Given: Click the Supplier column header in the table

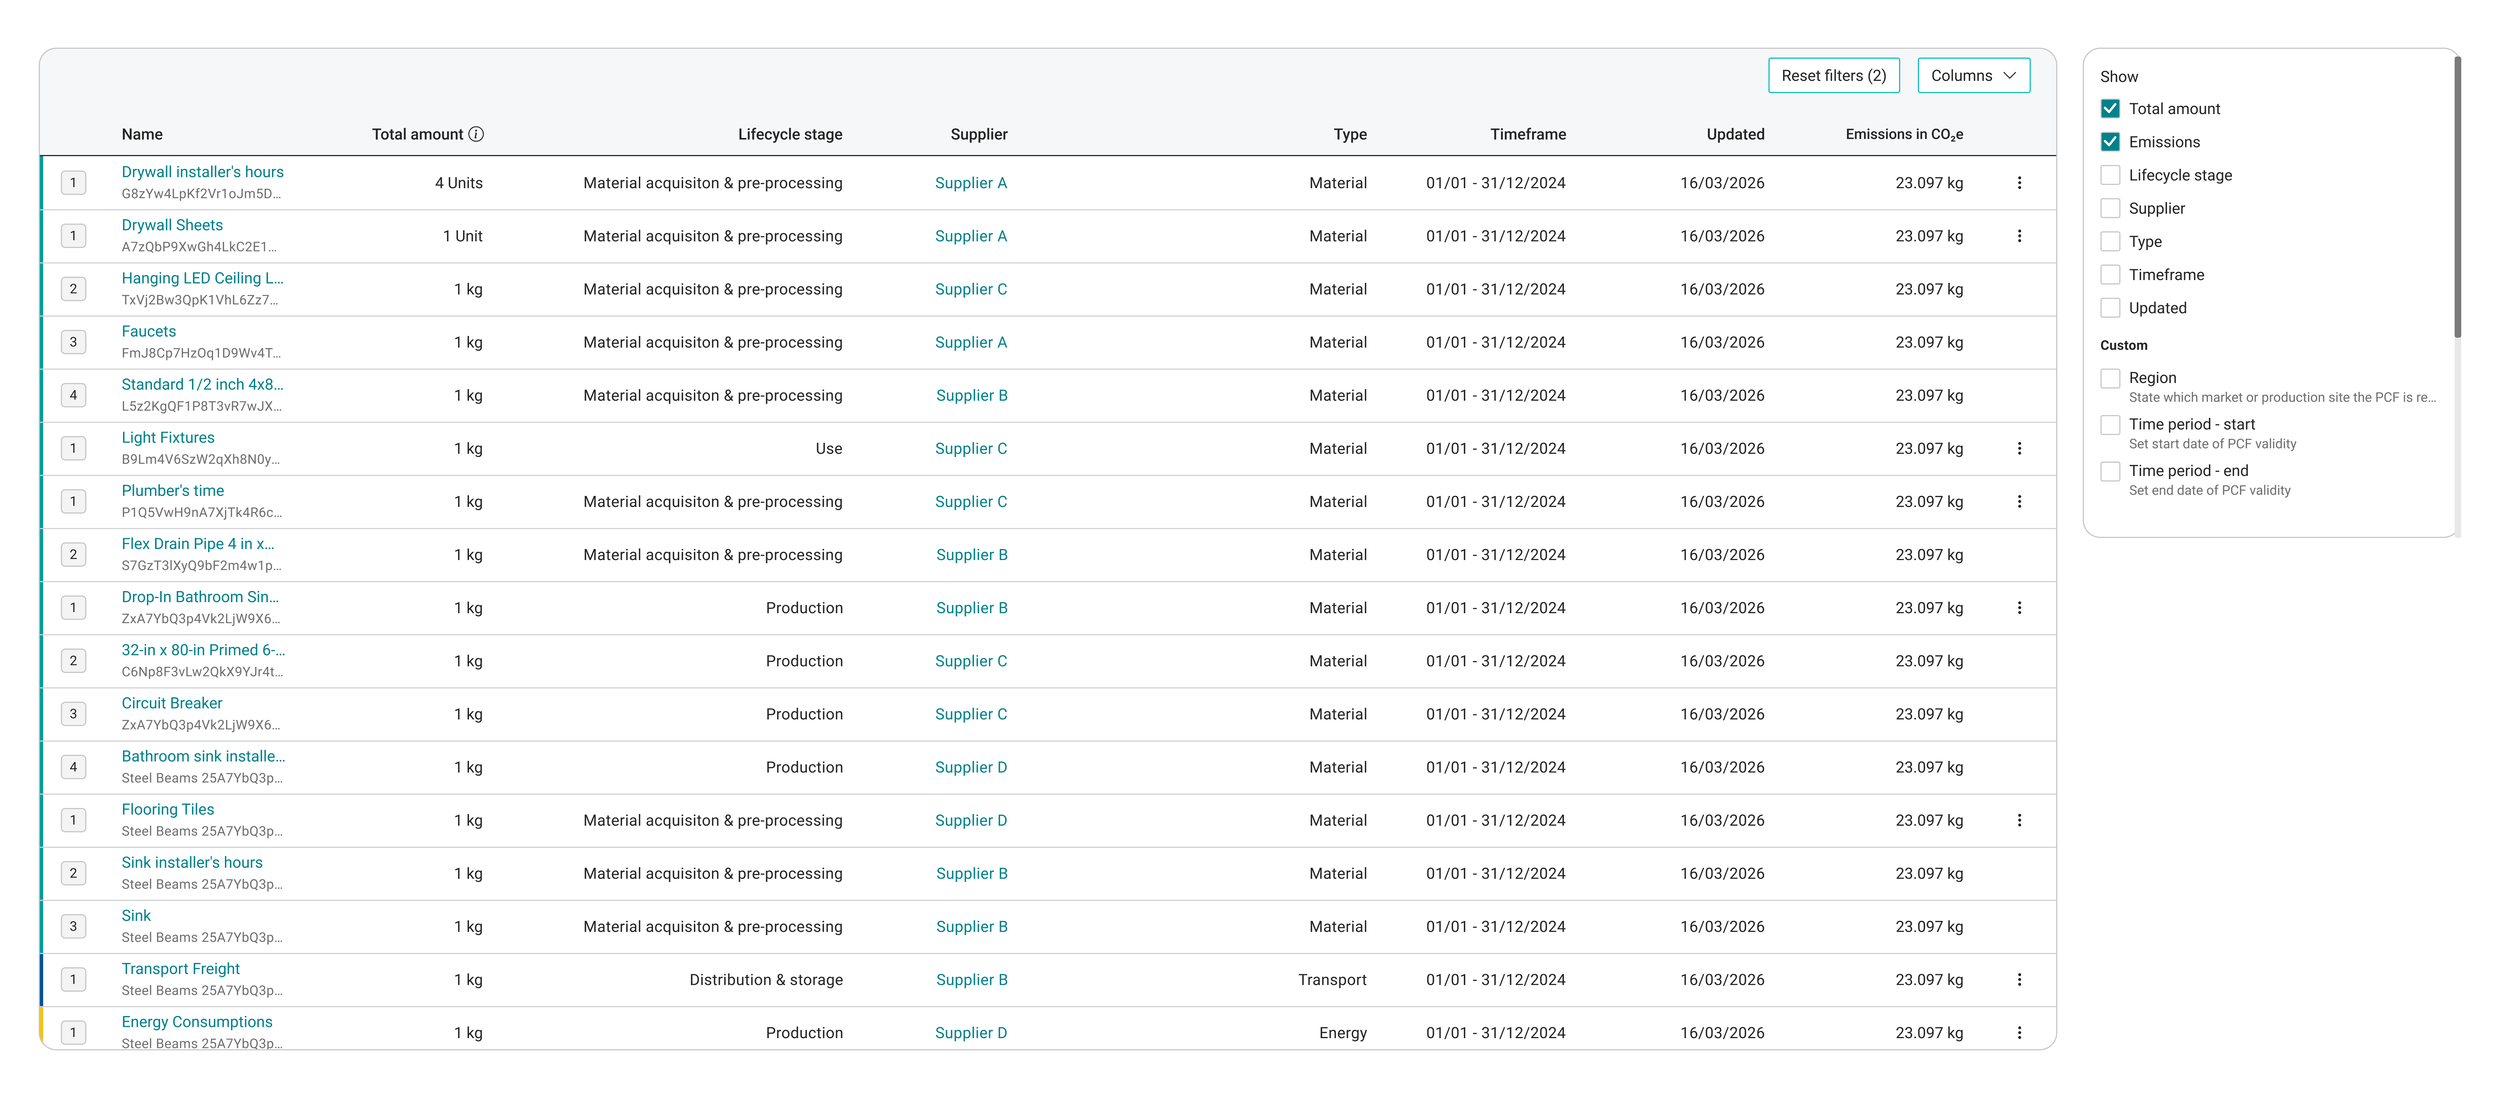Looking at the screenshot, I should [x=979, y=134].
